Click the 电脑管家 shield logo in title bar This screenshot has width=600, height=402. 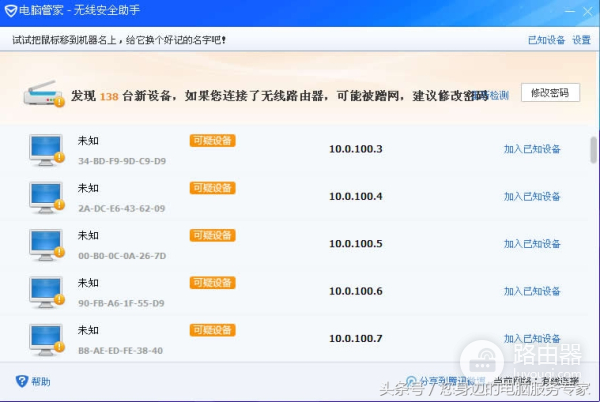pos(11,11)
